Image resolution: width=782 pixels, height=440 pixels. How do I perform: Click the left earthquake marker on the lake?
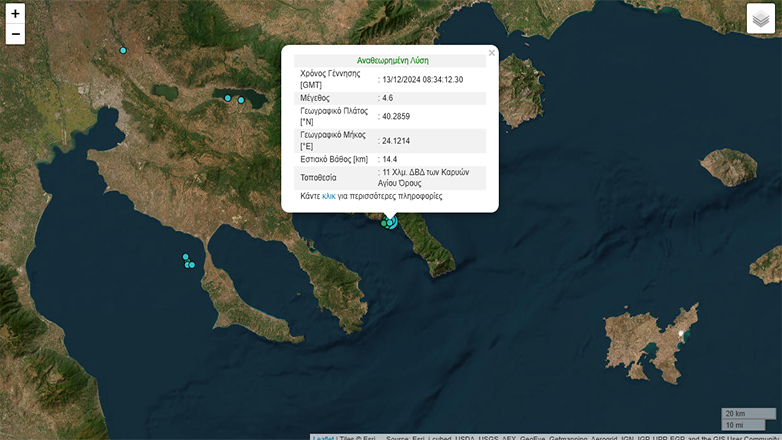point(228,98)
